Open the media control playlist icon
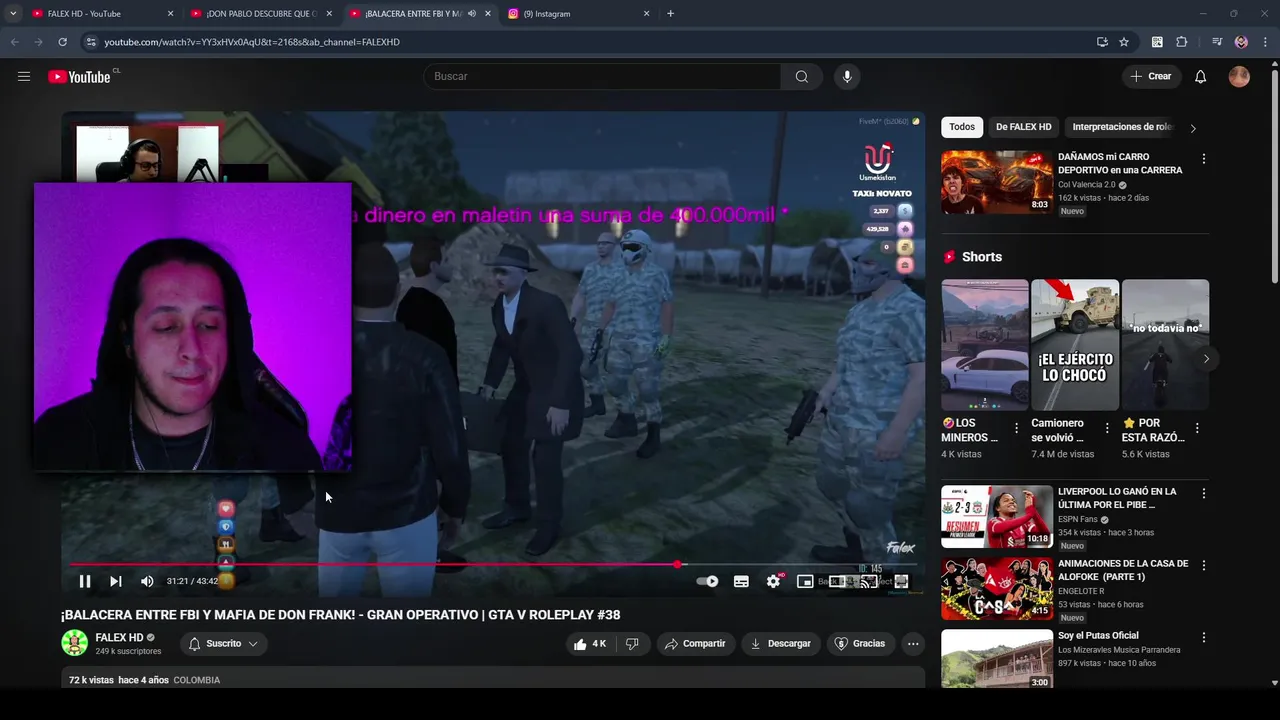Image resolution: width=1280 pixels, height=720 pixels. (x=1216, y=42)
